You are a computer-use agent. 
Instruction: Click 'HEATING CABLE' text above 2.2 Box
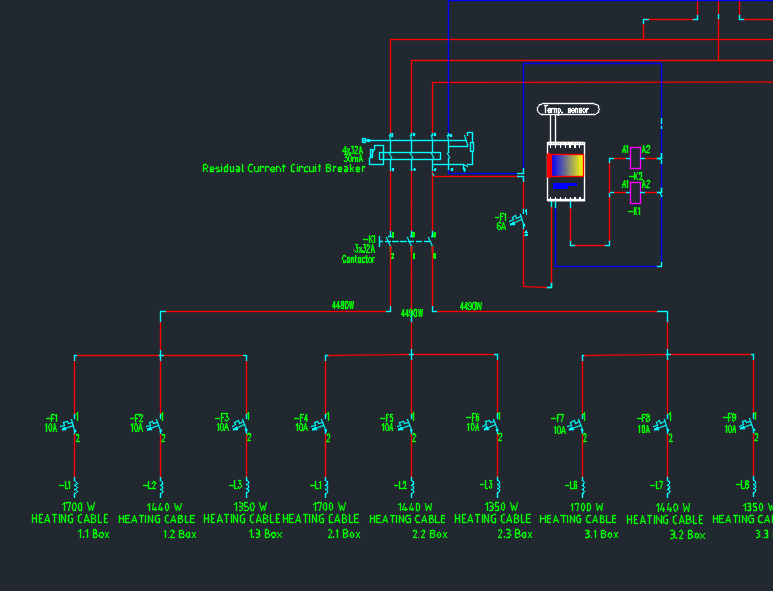coord(407,520)
